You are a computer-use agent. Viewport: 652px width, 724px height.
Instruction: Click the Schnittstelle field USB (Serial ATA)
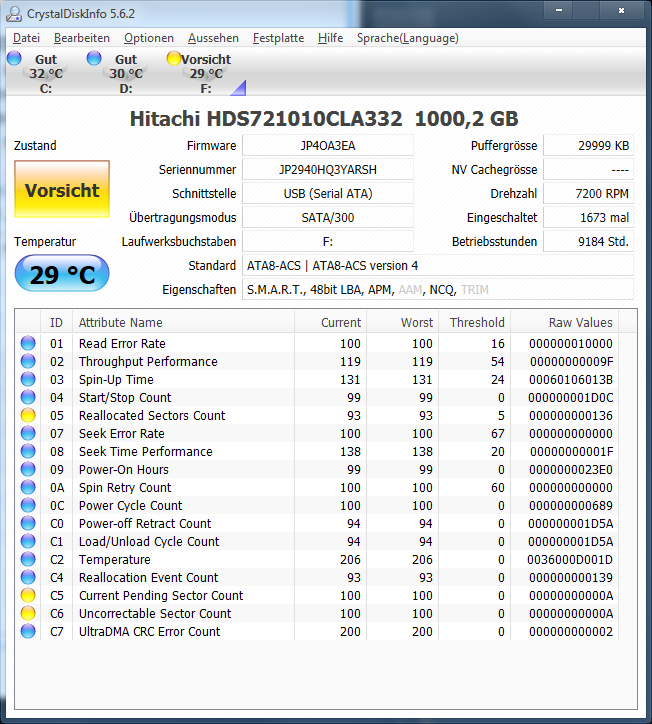[328, 193]
